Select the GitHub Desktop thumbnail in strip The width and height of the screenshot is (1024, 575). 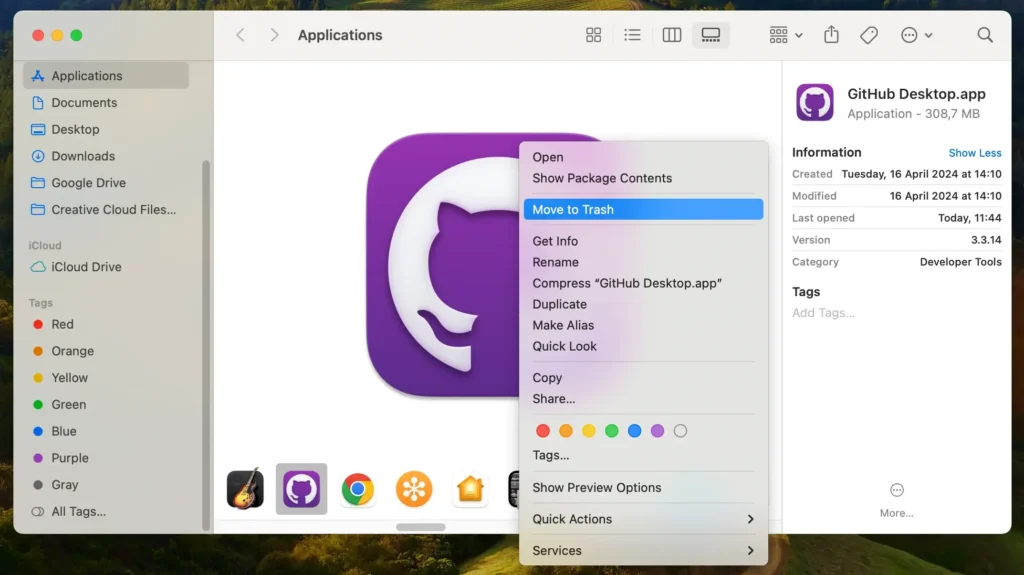(x=301, y=489)
